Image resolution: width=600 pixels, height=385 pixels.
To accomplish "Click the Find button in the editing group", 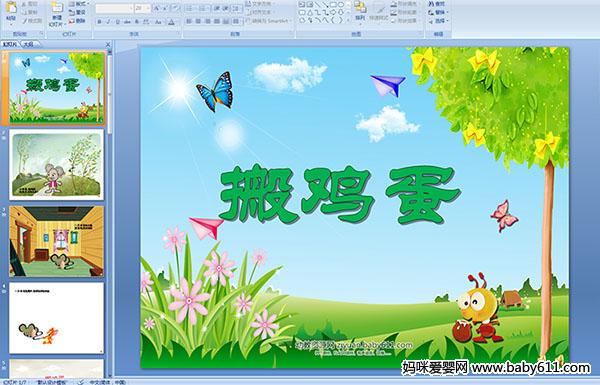I will coord(437,4).
